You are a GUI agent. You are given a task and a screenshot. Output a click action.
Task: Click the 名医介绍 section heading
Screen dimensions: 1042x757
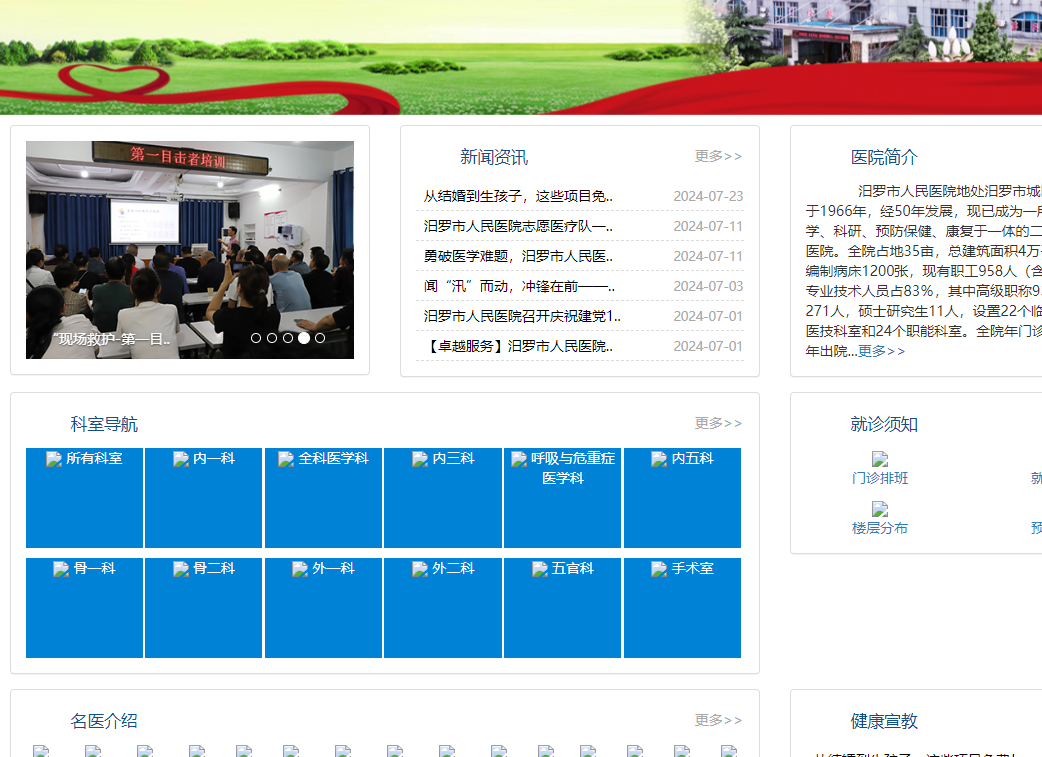(104, 721)
